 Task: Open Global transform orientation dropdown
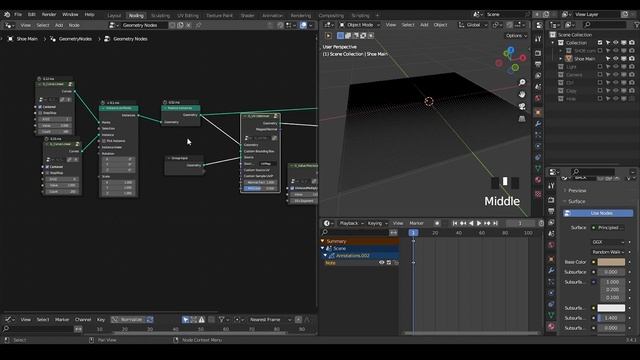(473, 25)
